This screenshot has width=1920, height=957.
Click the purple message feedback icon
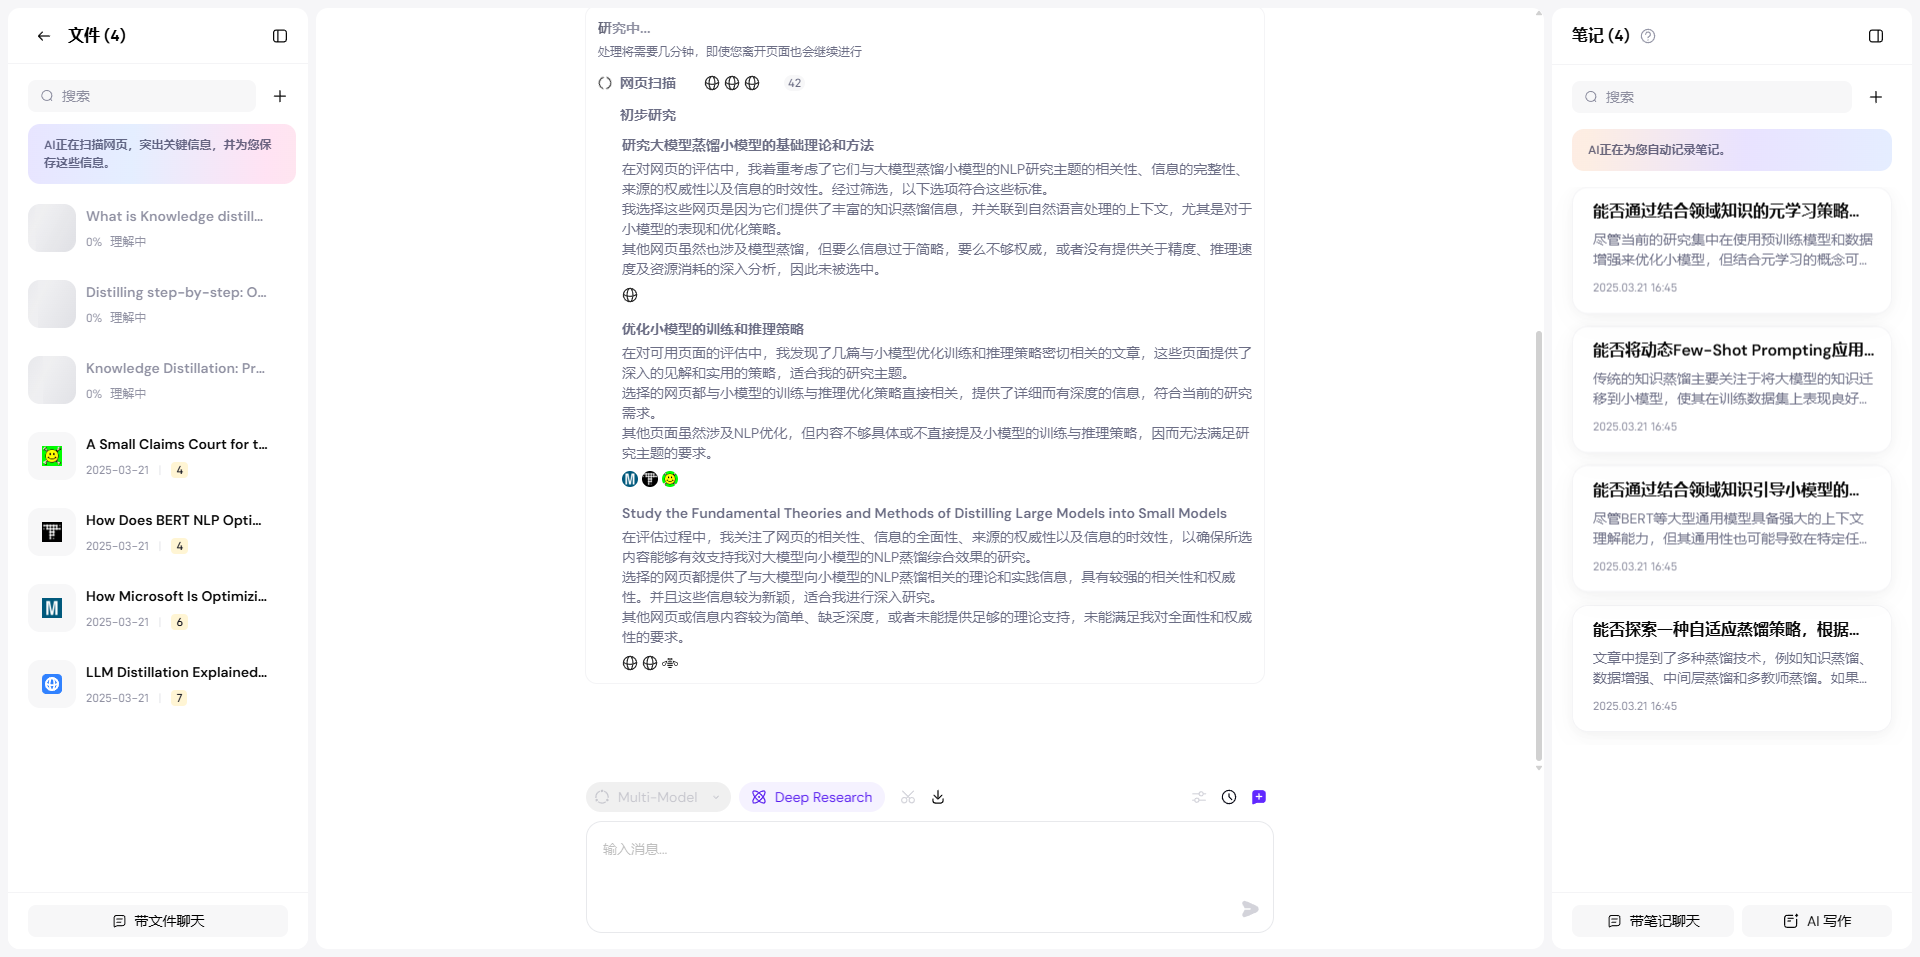(x=1259, y=797)
